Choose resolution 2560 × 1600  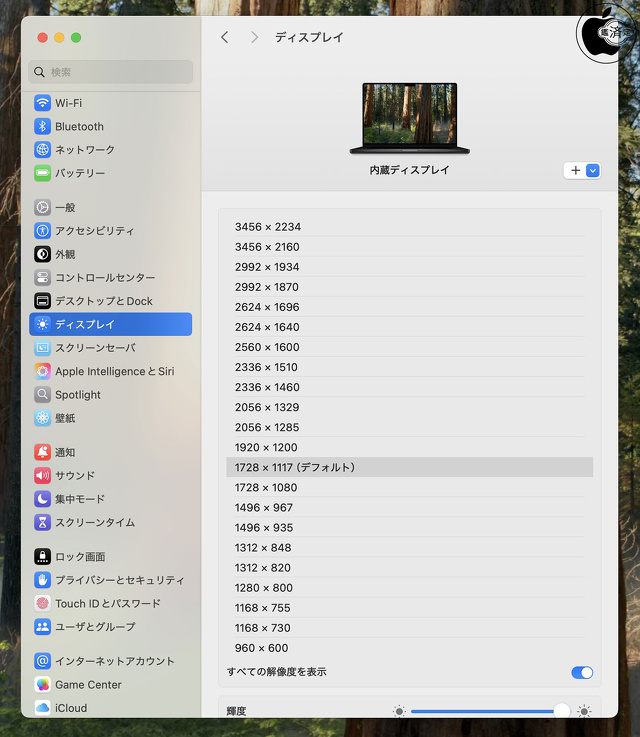tap(410, 347)
